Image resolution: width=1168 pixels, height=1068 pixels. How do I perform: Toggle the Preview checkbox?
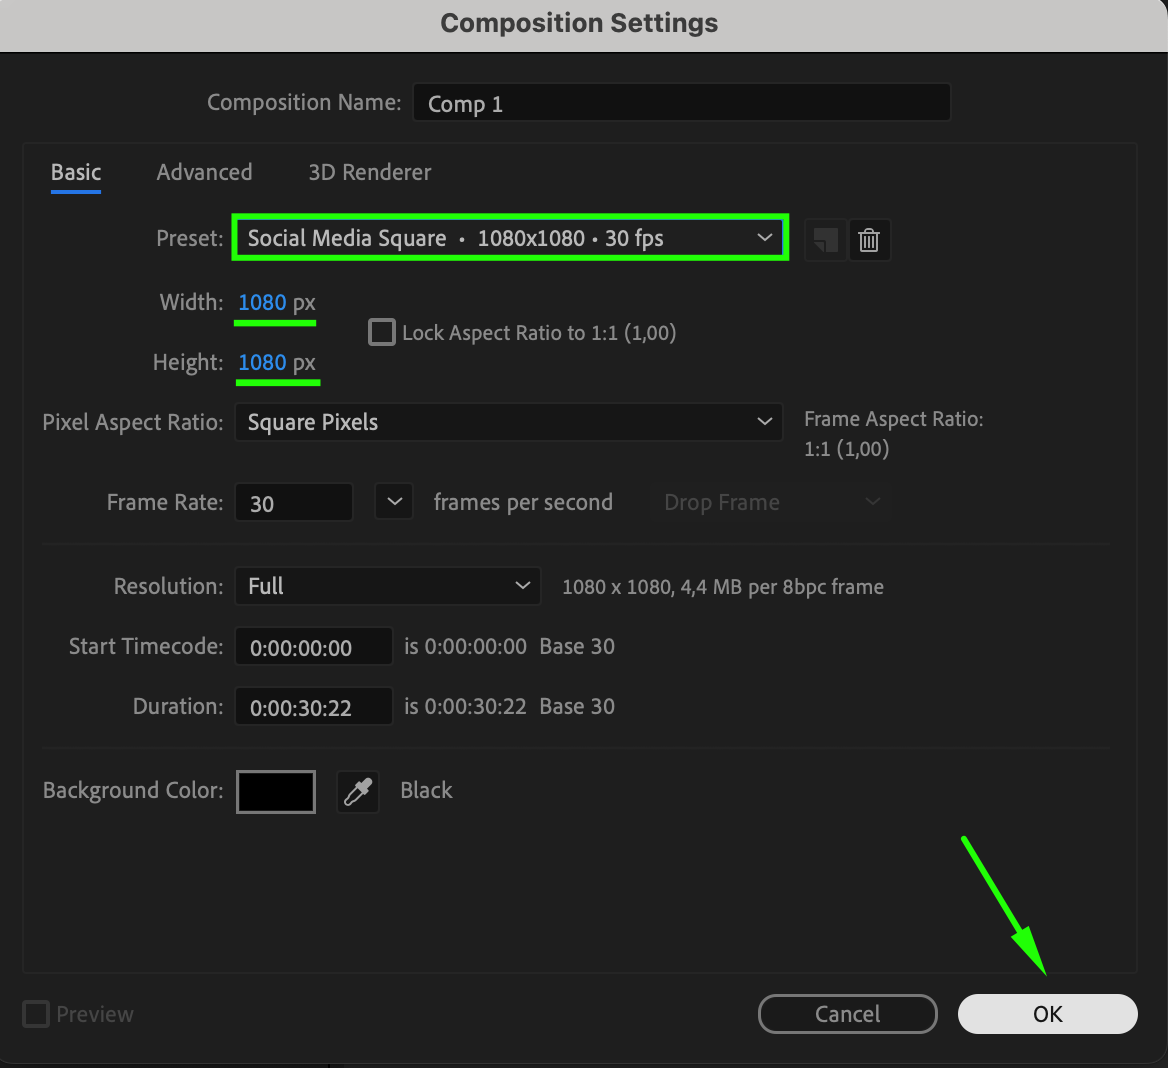(36, 1014)
